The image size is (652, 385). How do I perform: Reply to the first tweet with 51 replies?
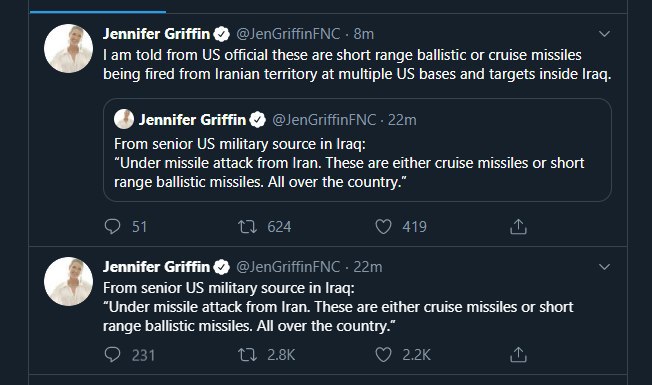(112, 227)
